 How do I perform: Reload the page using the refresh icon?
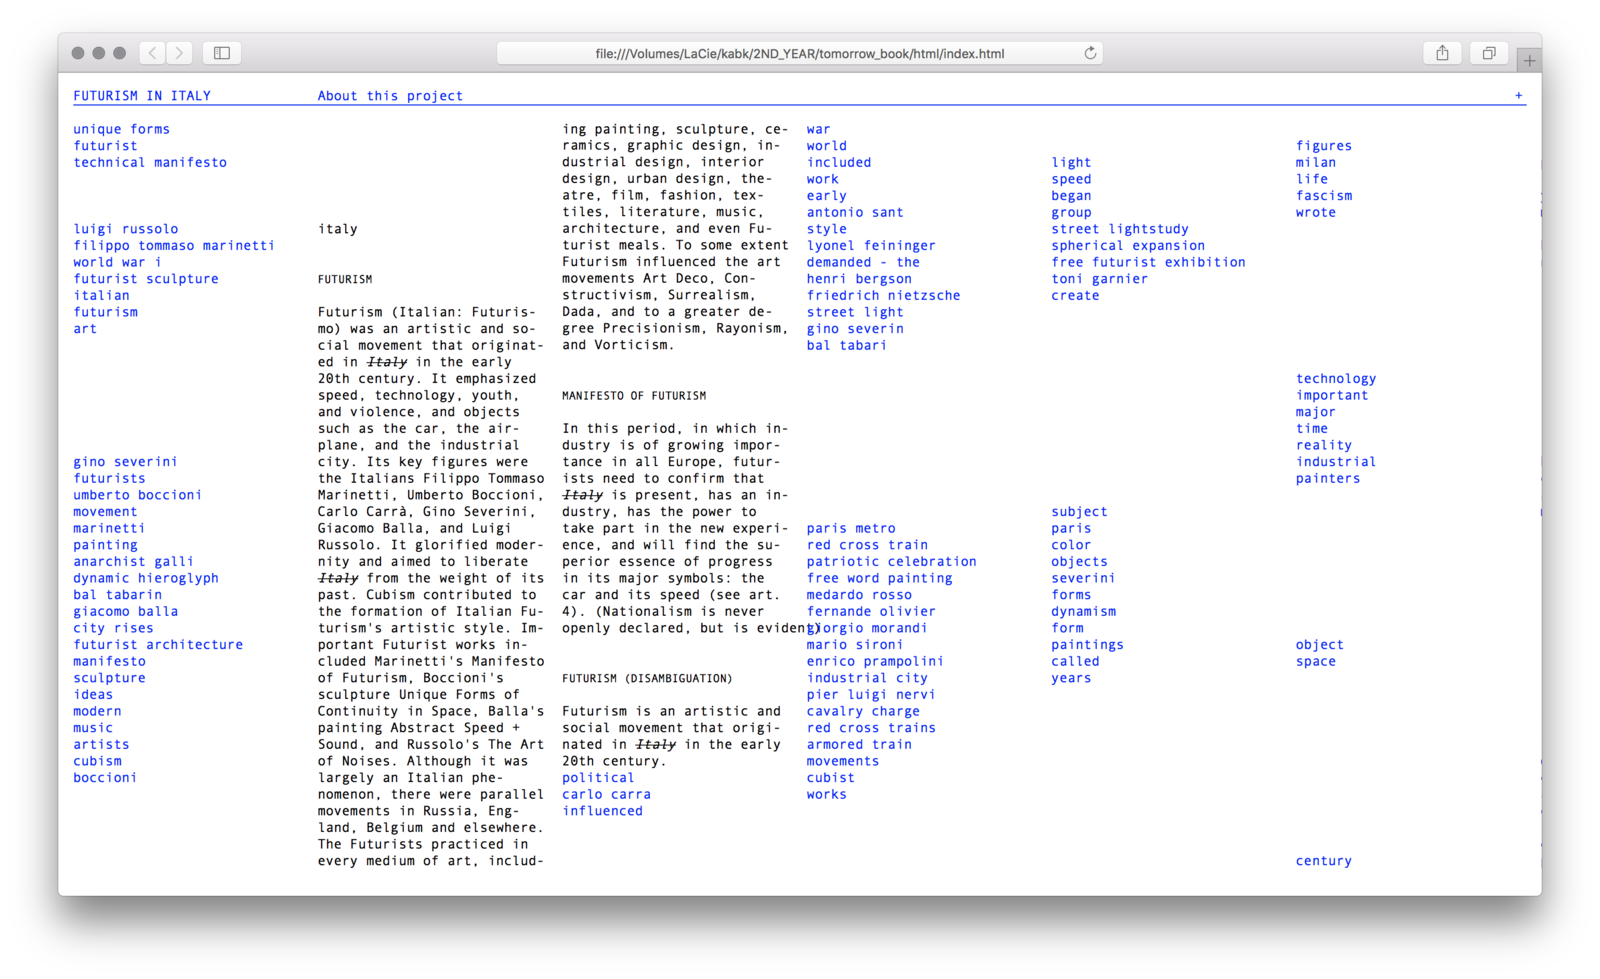1090,53
